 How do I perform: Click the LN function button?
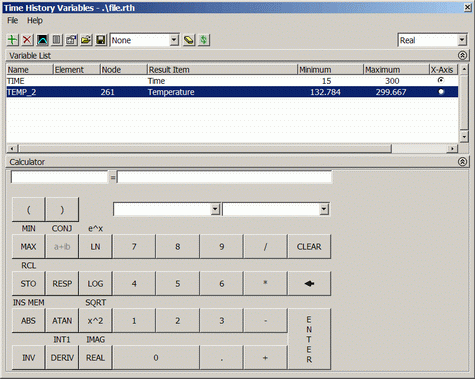point(95,246)
